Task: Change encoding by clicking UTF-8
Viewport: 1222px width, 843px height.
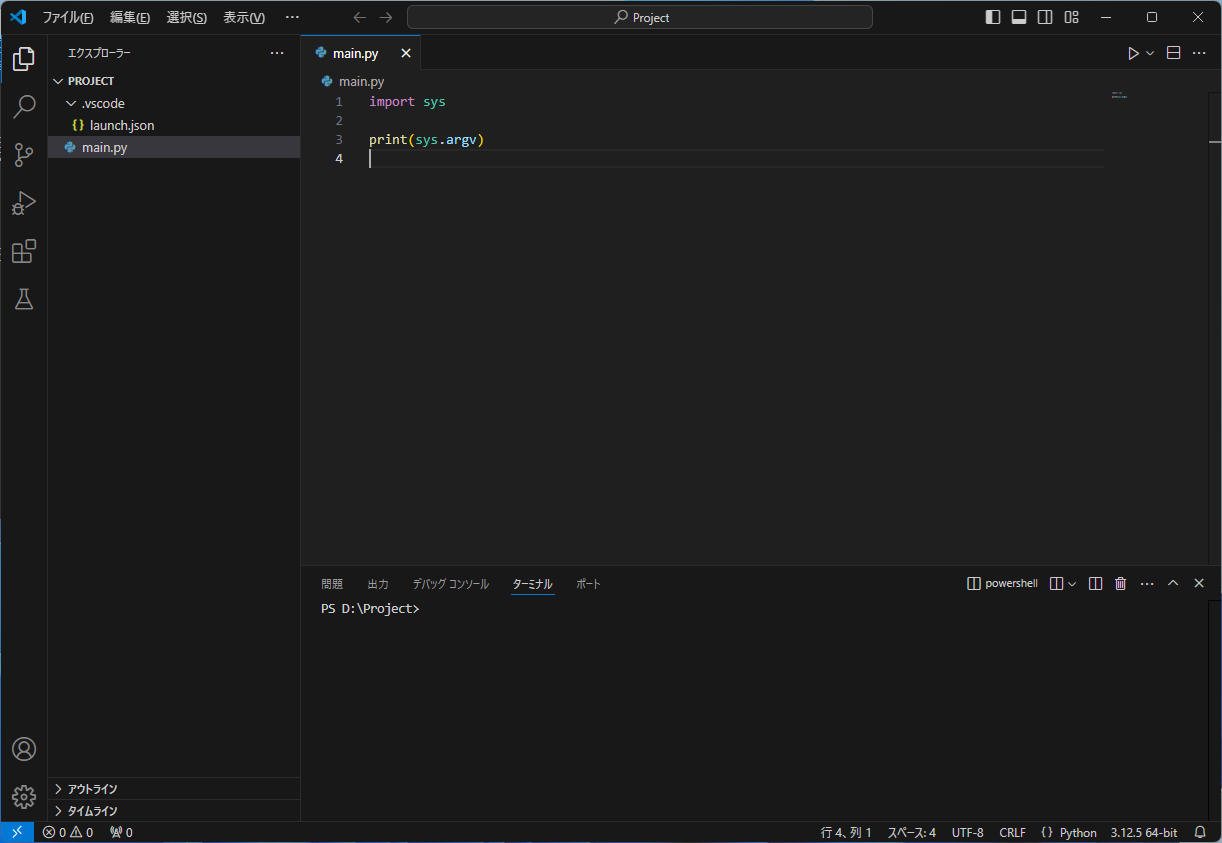Action: click(967, 831)
